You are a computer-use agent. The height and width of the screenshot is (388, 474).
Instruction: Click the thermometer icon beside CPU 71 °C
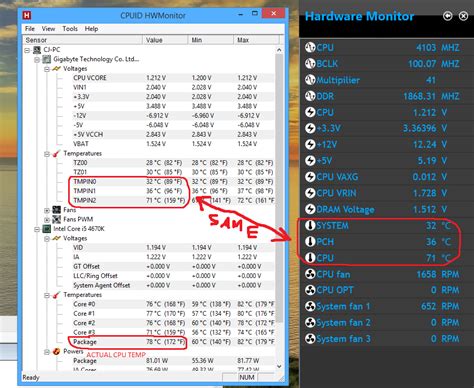pyautogui.click(x=310, y=258)
